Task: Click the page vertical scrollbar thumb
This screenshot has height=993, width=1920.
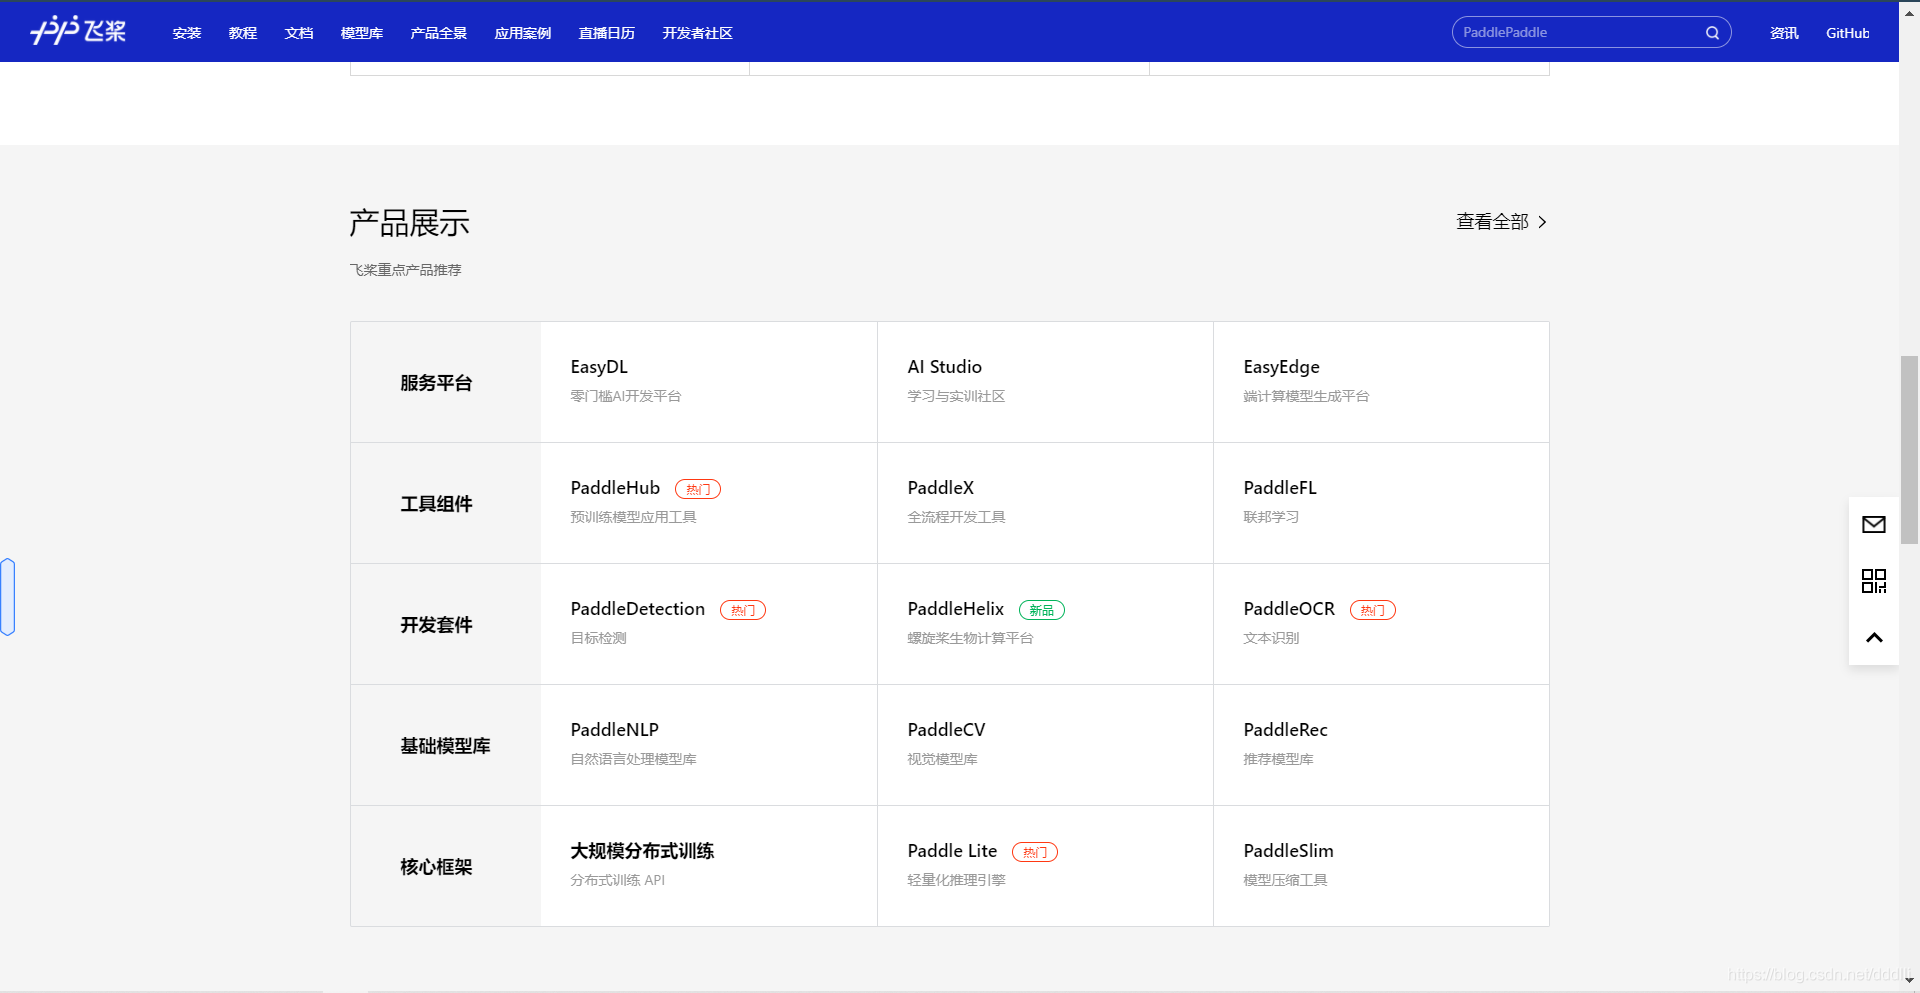Action: pyautogui.click(x=1909, y=449)
